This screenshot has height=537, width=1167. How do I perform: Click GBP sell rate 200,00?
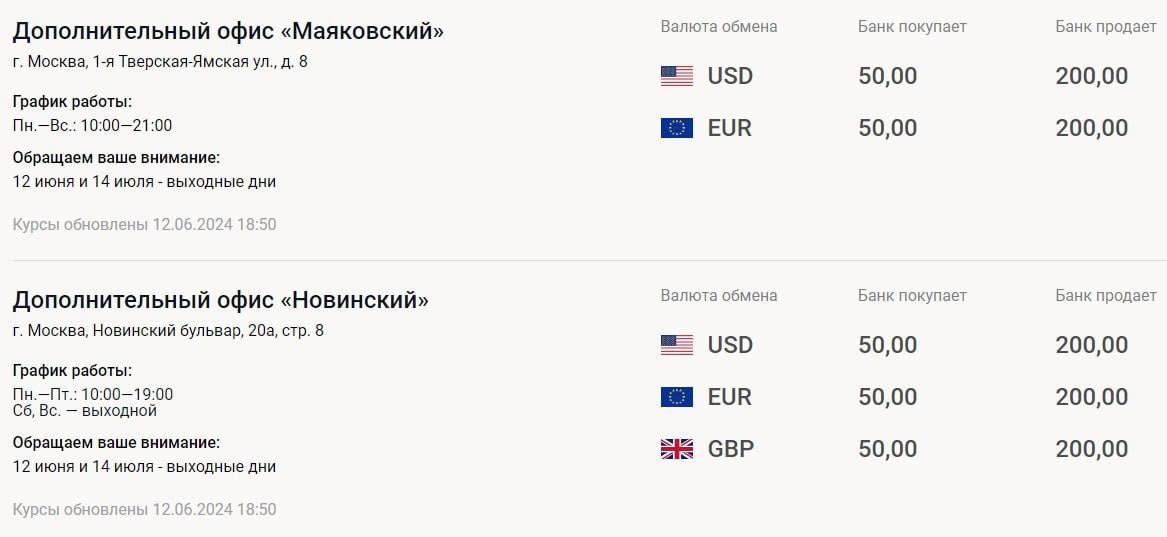[x=1091, y=449]
